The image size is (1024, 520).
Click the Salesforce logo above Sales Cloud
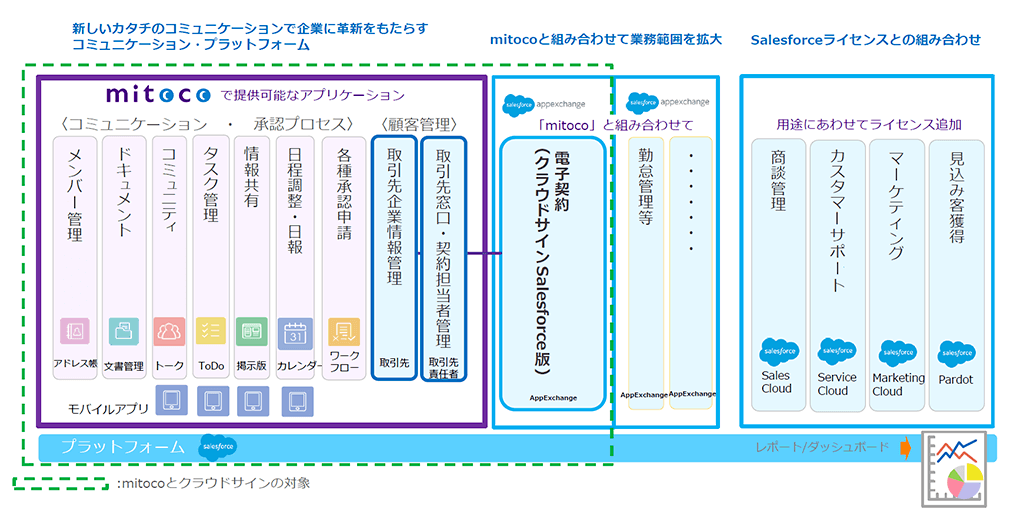coord(779,352)
